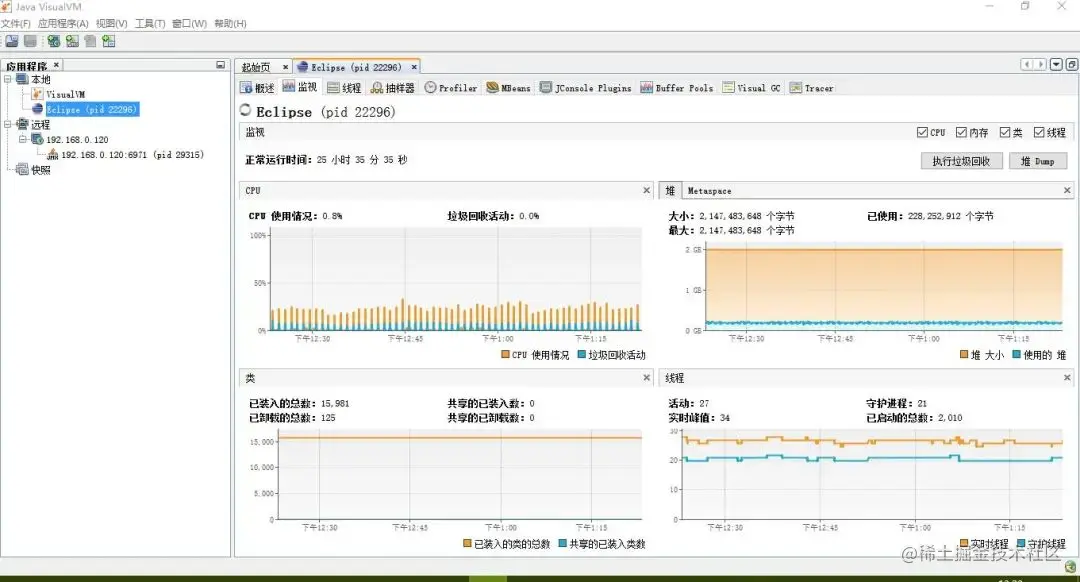Open the 文件(F) menu
The width and height of the screenshot is (1080, 582).
pos(15,23)
